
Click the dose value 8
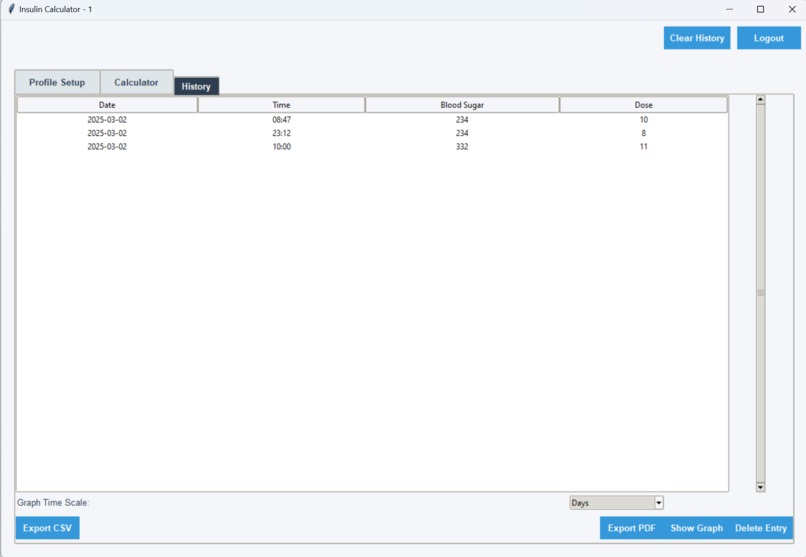tap(644, 133)
